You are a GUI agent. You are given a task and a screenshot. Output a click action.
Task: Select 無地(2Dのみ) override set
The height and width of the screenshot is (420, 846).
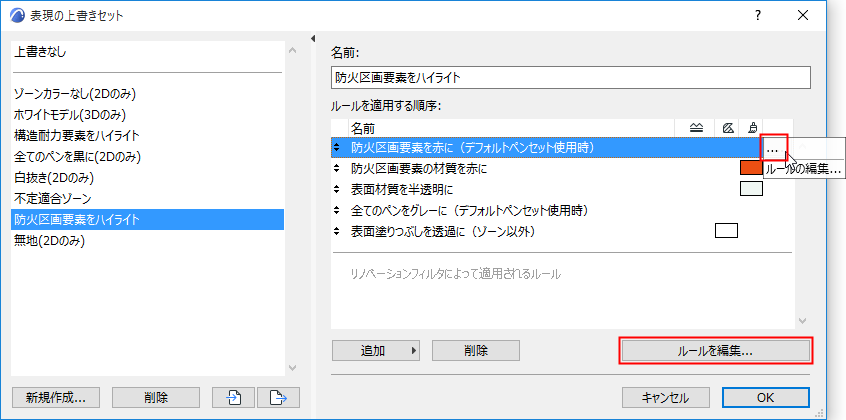[147, 240]
